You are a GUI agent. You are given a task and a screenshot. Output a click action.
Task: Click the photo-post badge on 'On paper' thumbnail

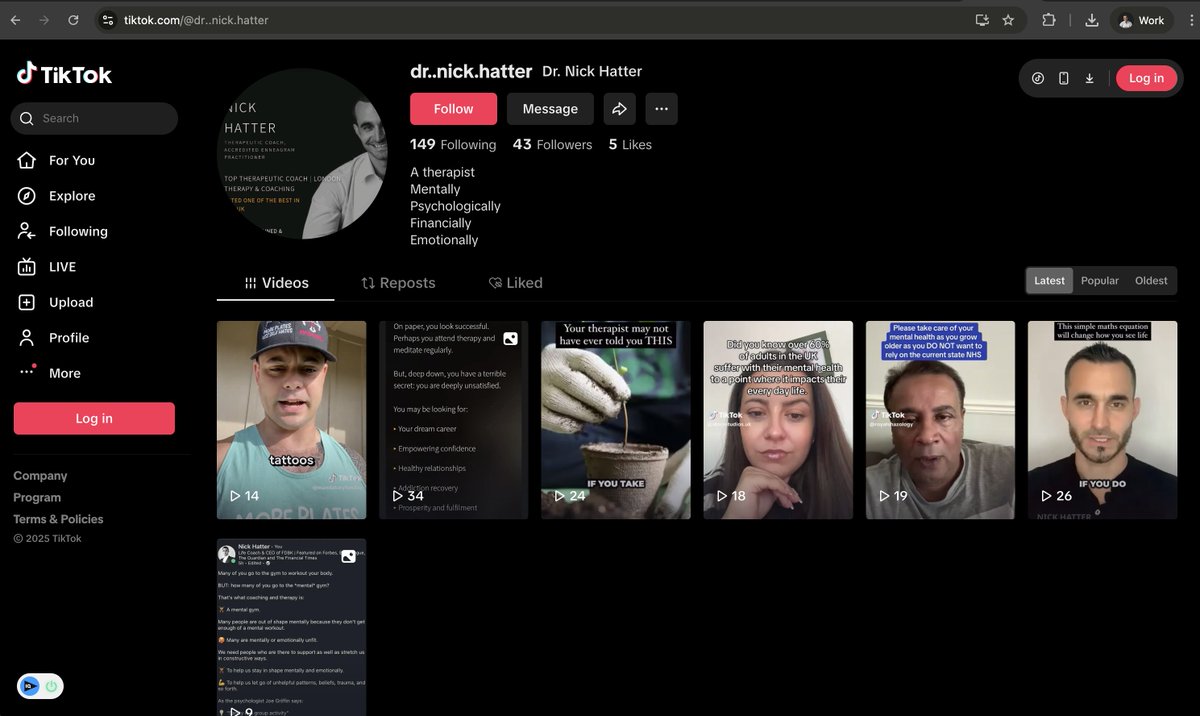click(510, 339)
